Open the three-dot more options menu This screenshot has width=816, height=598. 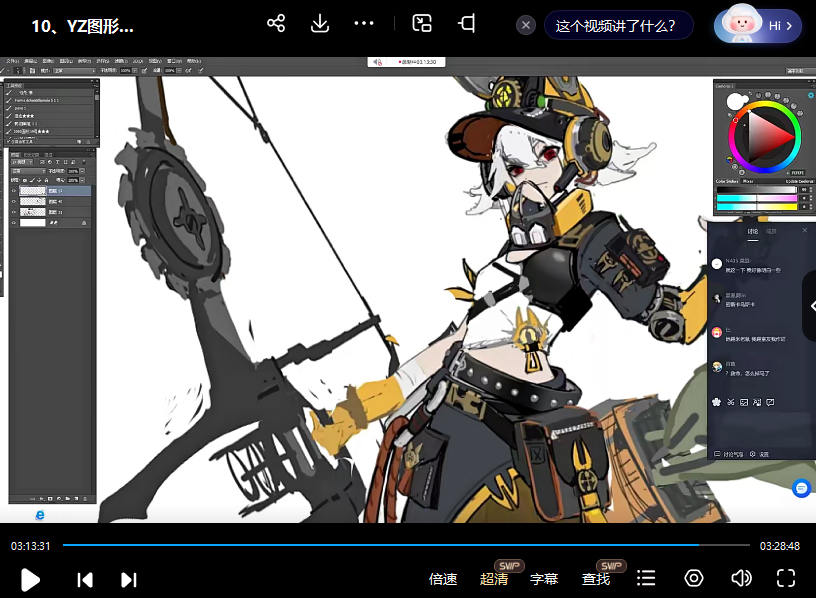pyautogui.click(x=364, y=24)
